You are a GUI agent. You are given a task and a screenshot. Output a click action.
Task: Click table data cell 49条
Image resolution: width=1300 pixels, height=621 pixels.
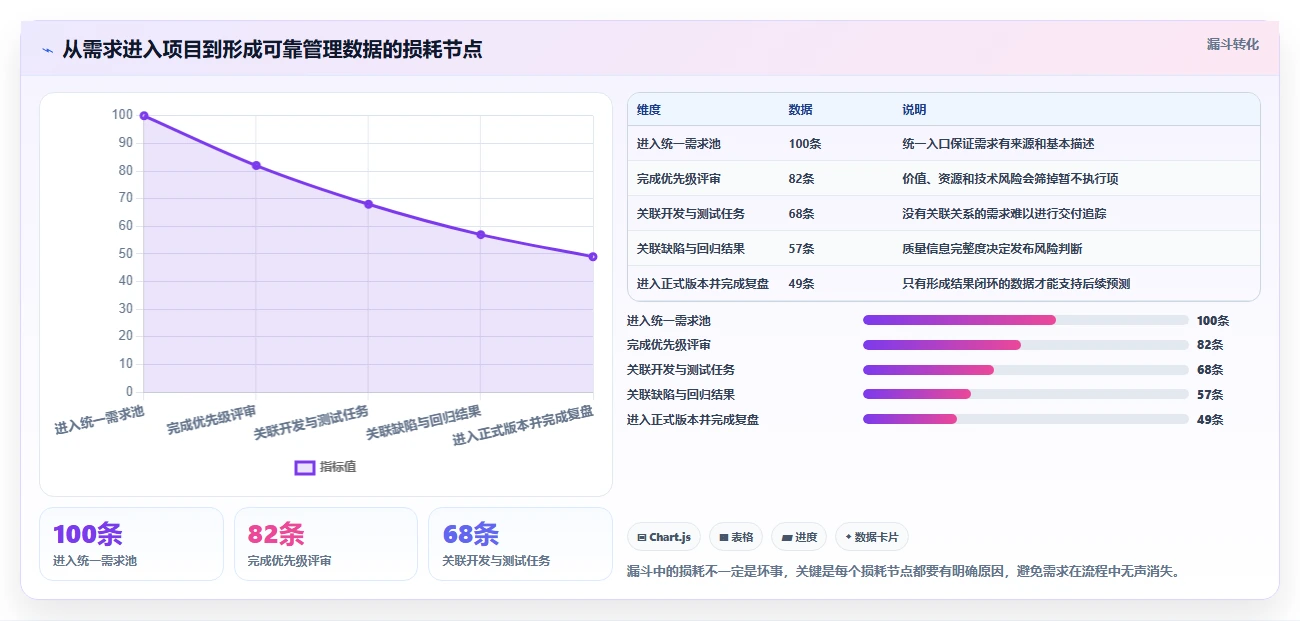tap(801, 284)
